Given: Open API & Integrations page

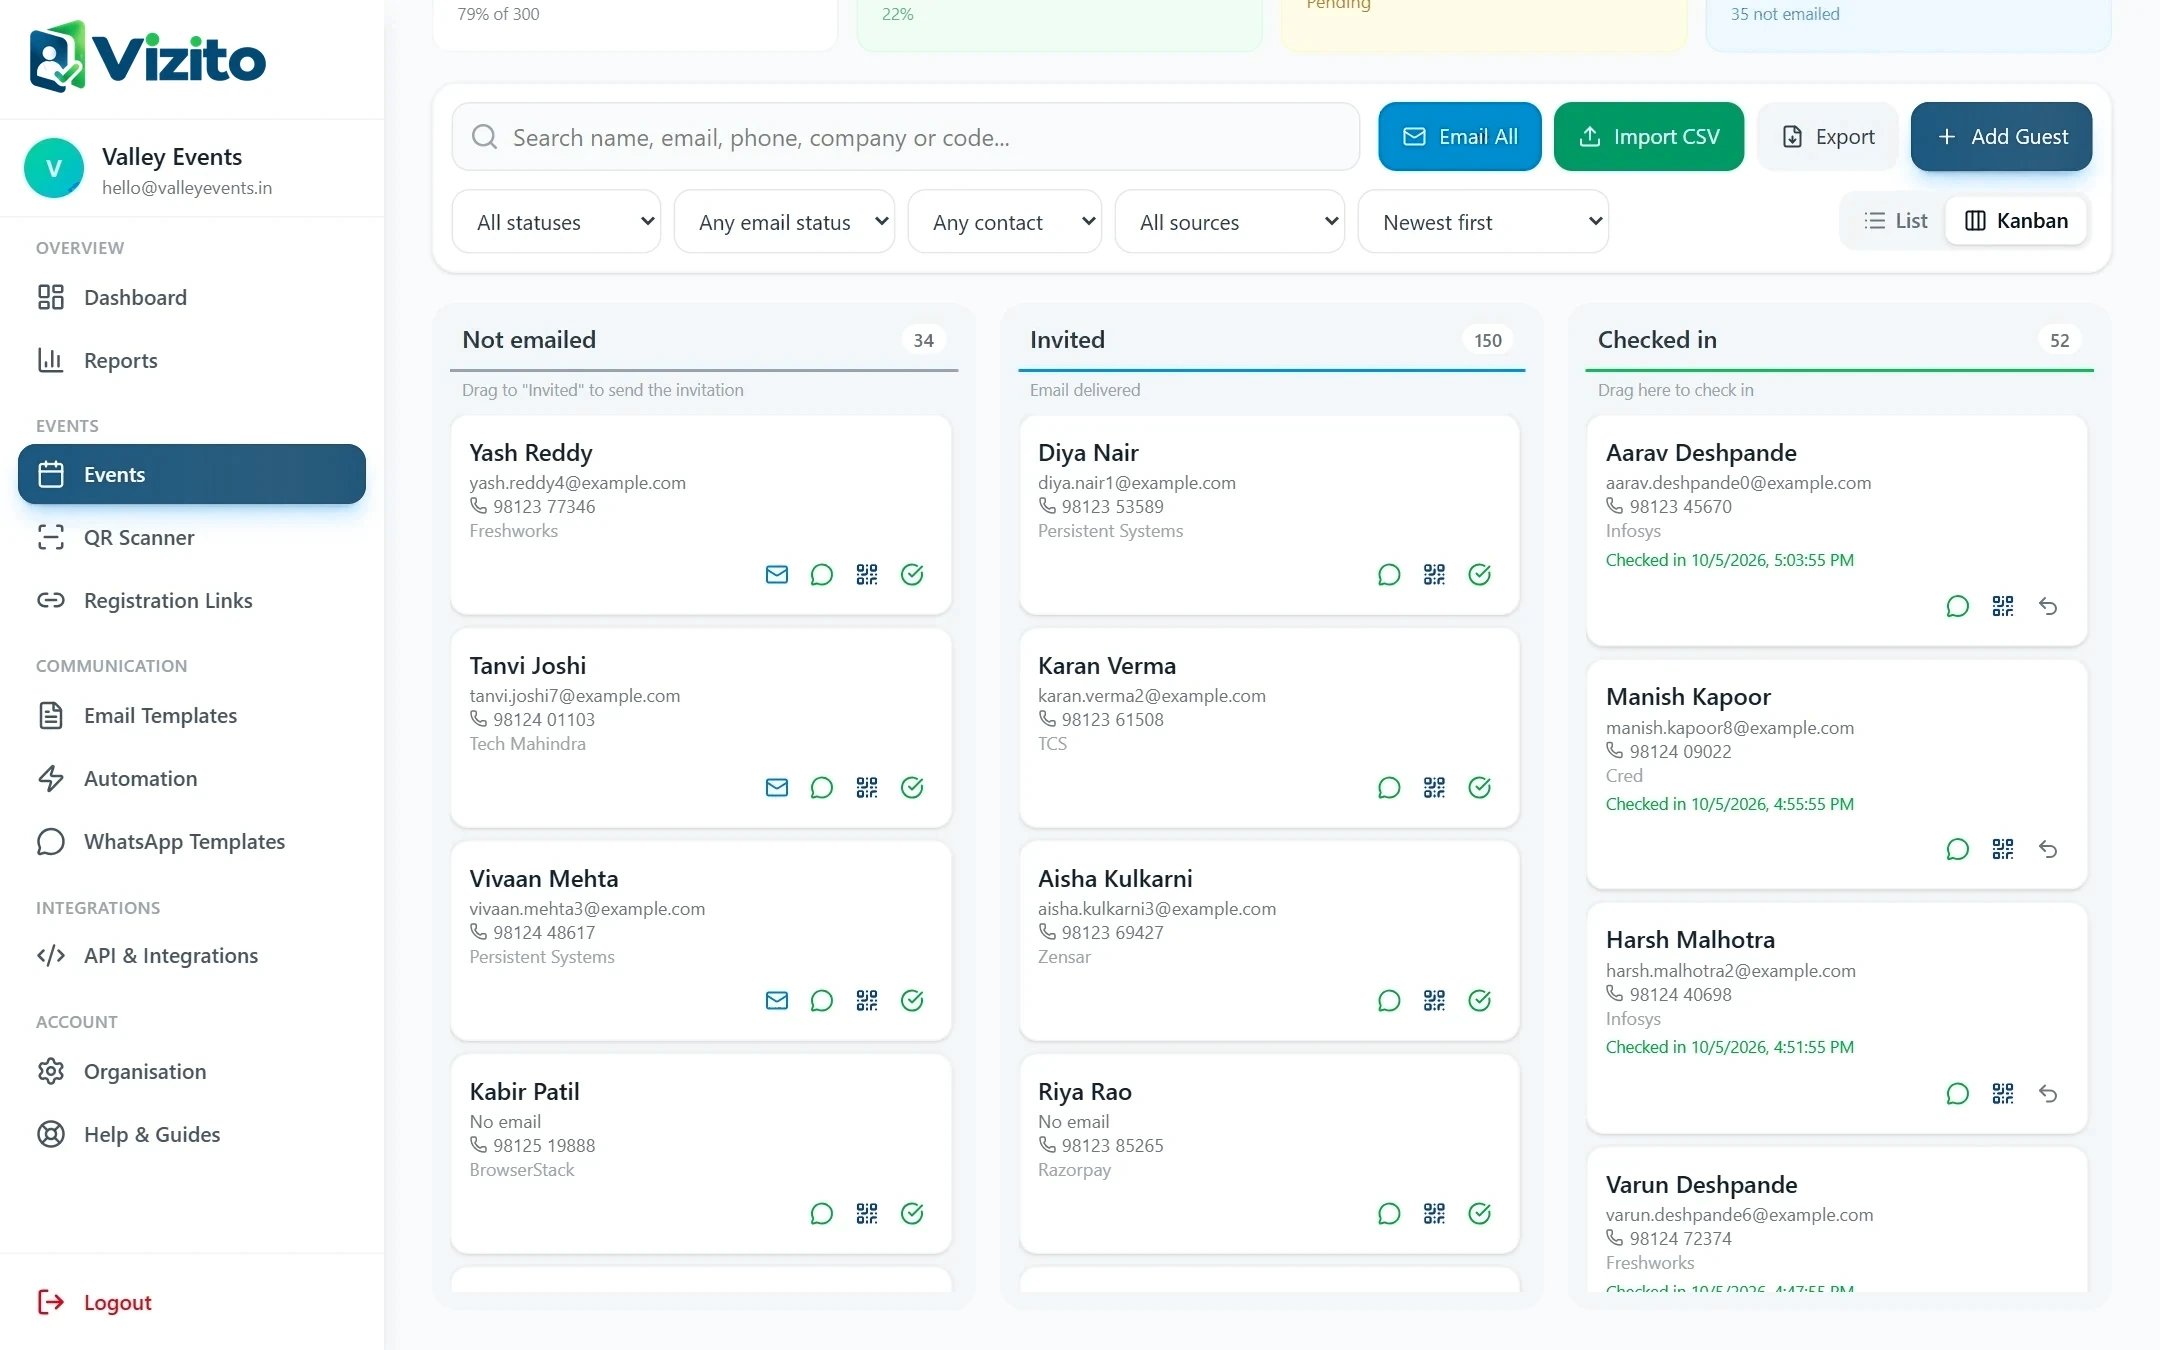Looking at the screenshot, I should 192,955.
